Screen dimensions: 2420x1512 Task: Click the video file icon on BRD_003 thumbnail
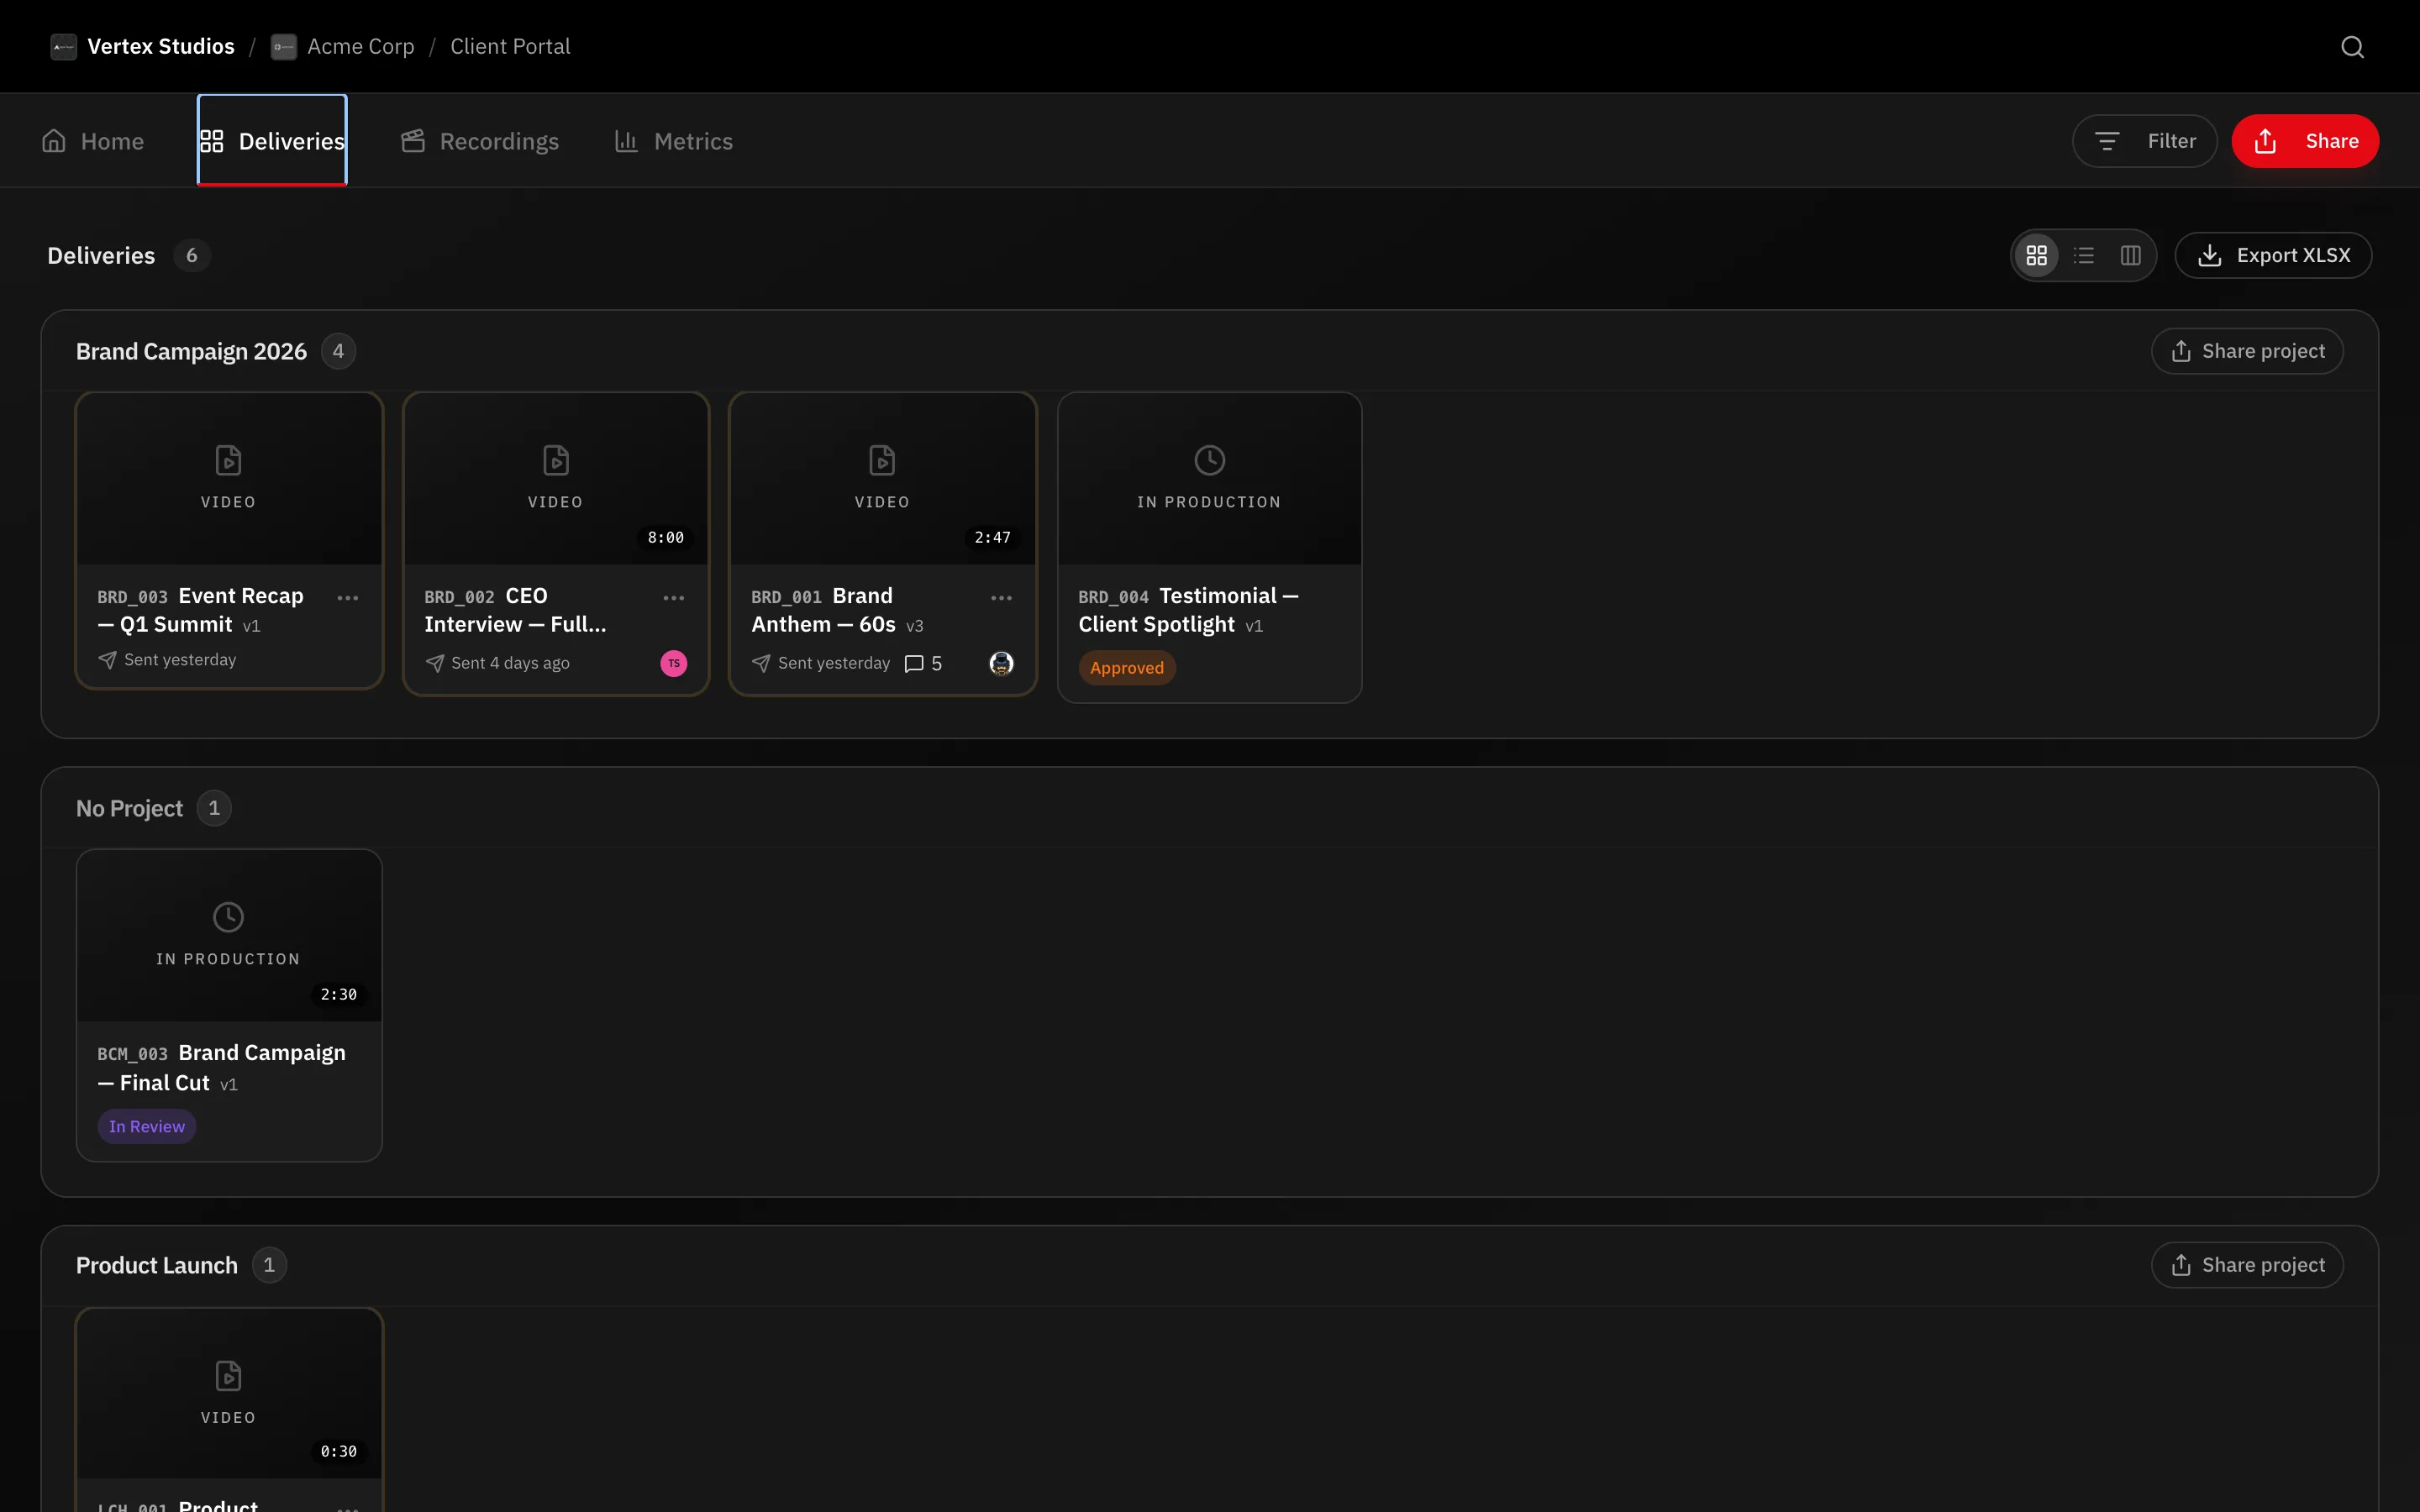coord(229,460)
